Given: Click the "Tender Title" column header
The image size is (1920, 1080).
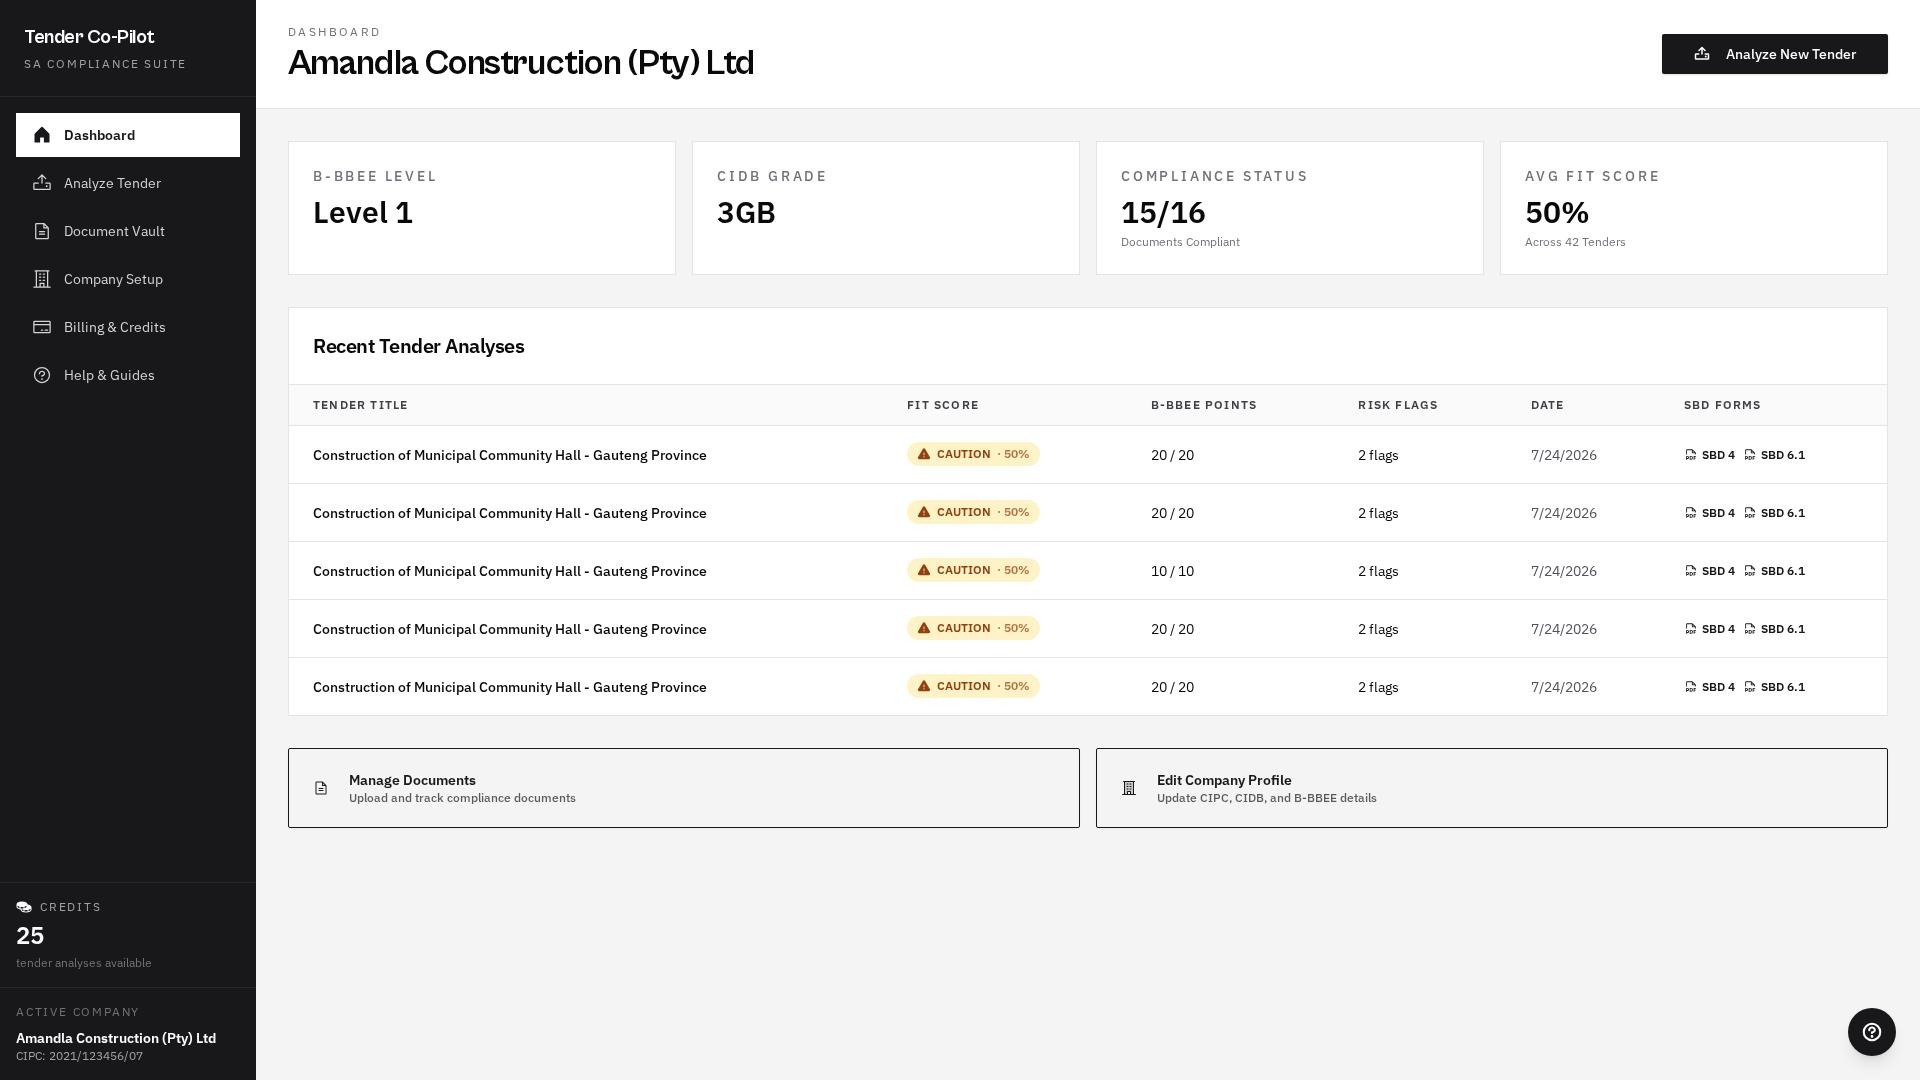Looking at the screenshot, I should point(360,405).
